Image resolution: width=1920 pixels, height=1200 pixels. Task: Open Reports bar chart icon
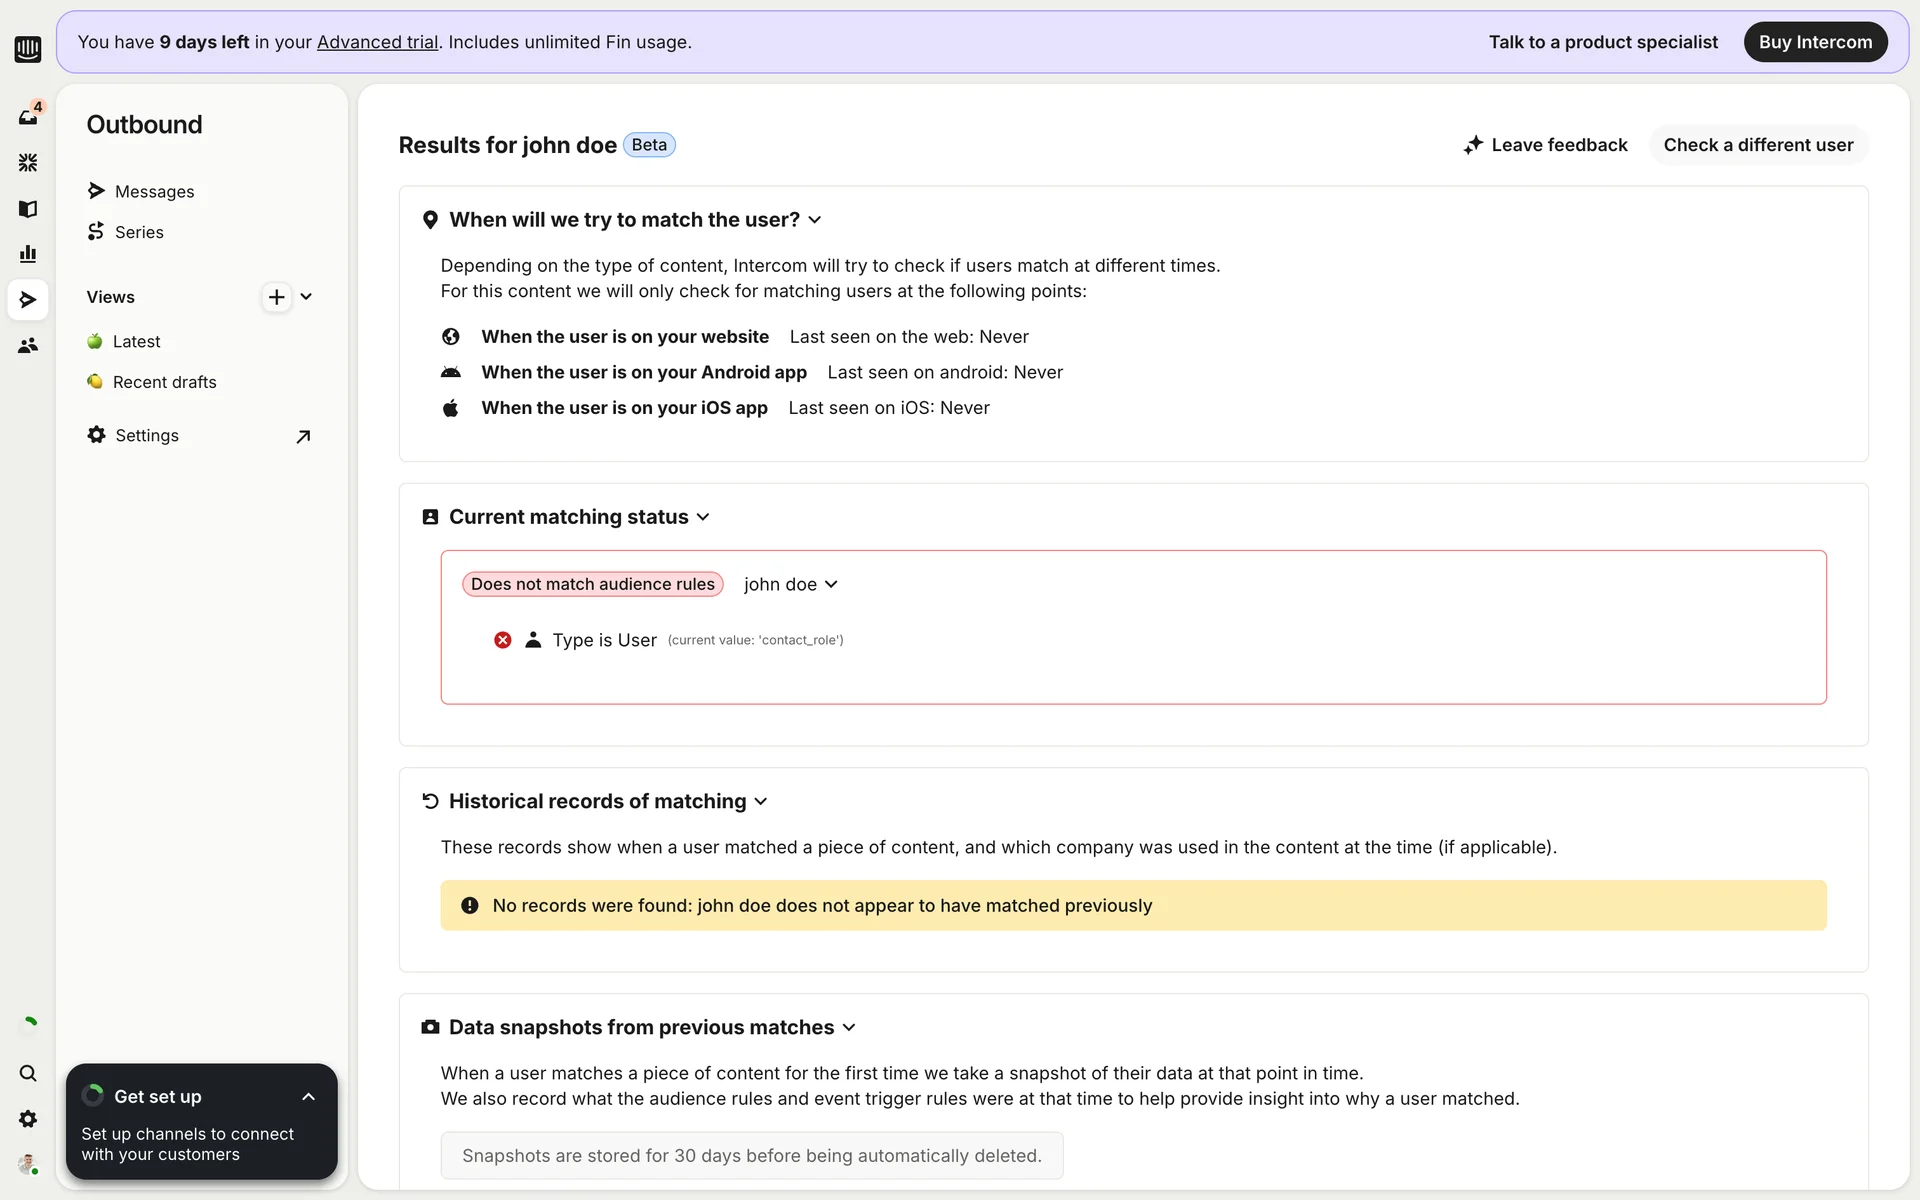click(x=28, y=254)
